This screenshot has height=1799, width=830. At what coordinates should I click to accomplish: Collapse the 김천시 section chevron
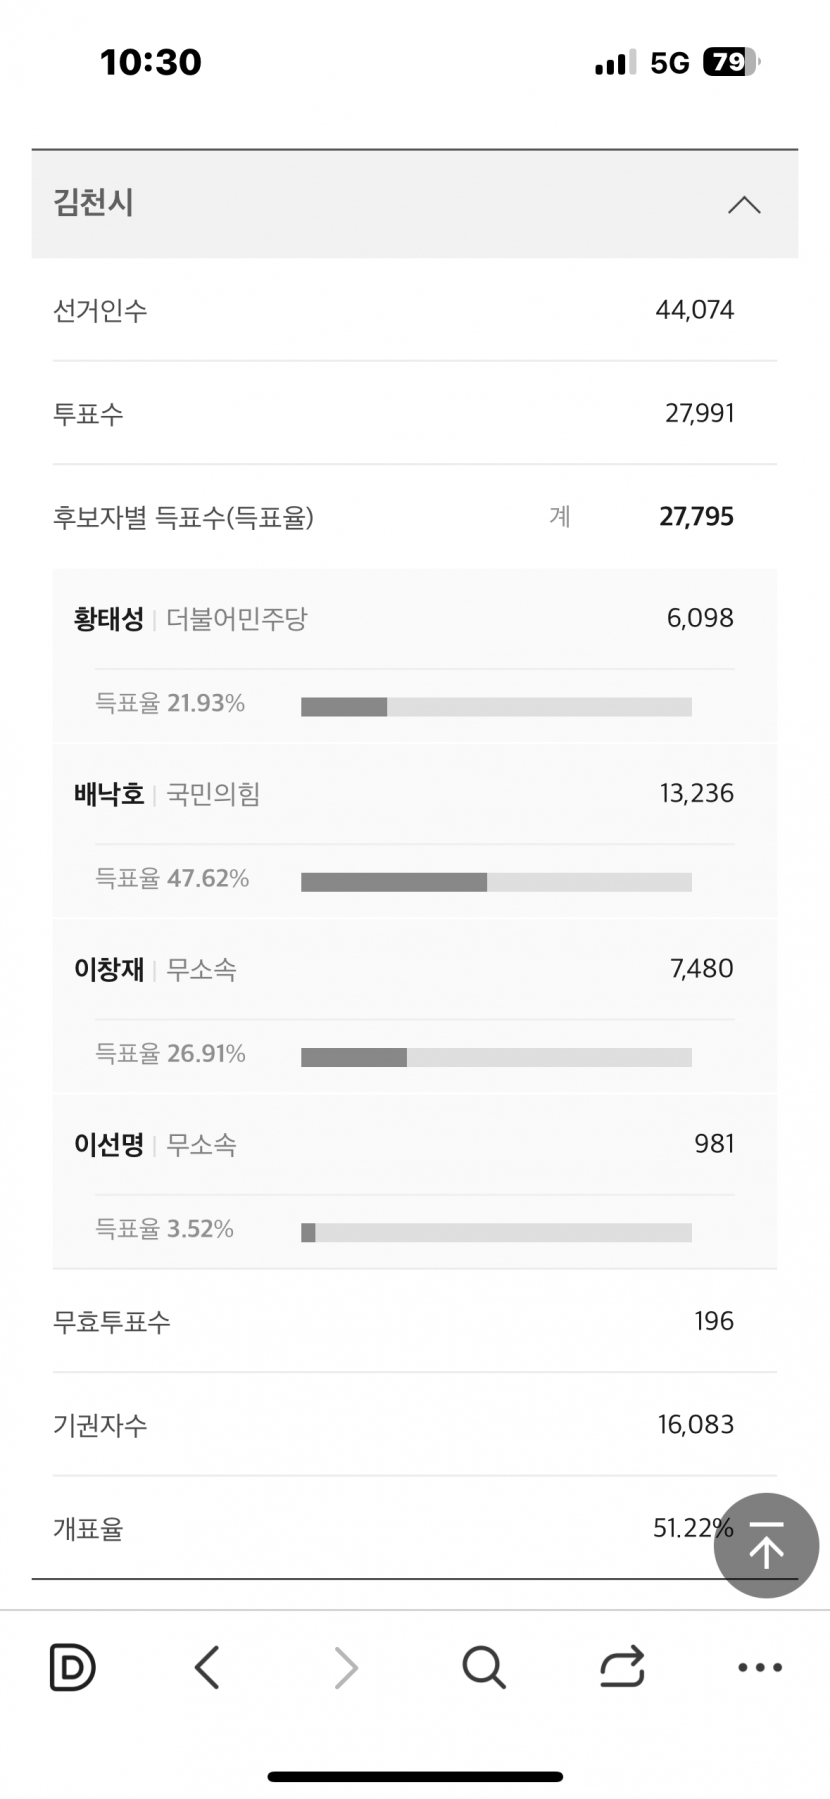(x=744, y=205)
